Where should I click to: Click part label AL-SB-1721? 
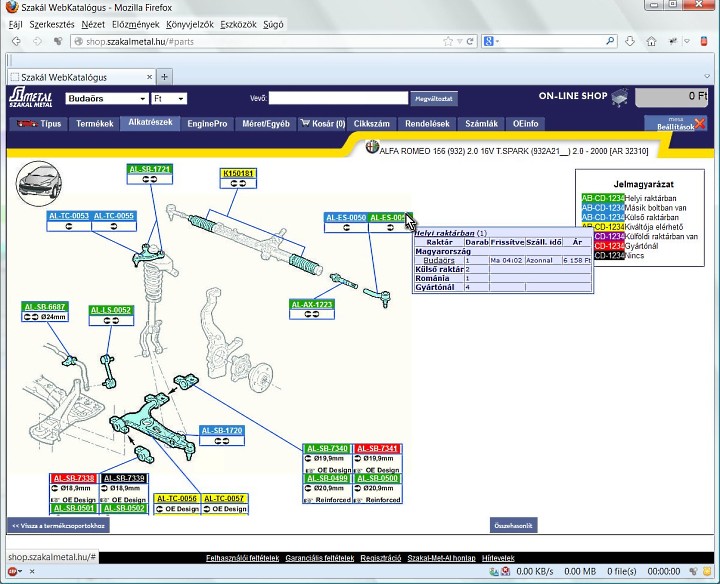(150, 169)
